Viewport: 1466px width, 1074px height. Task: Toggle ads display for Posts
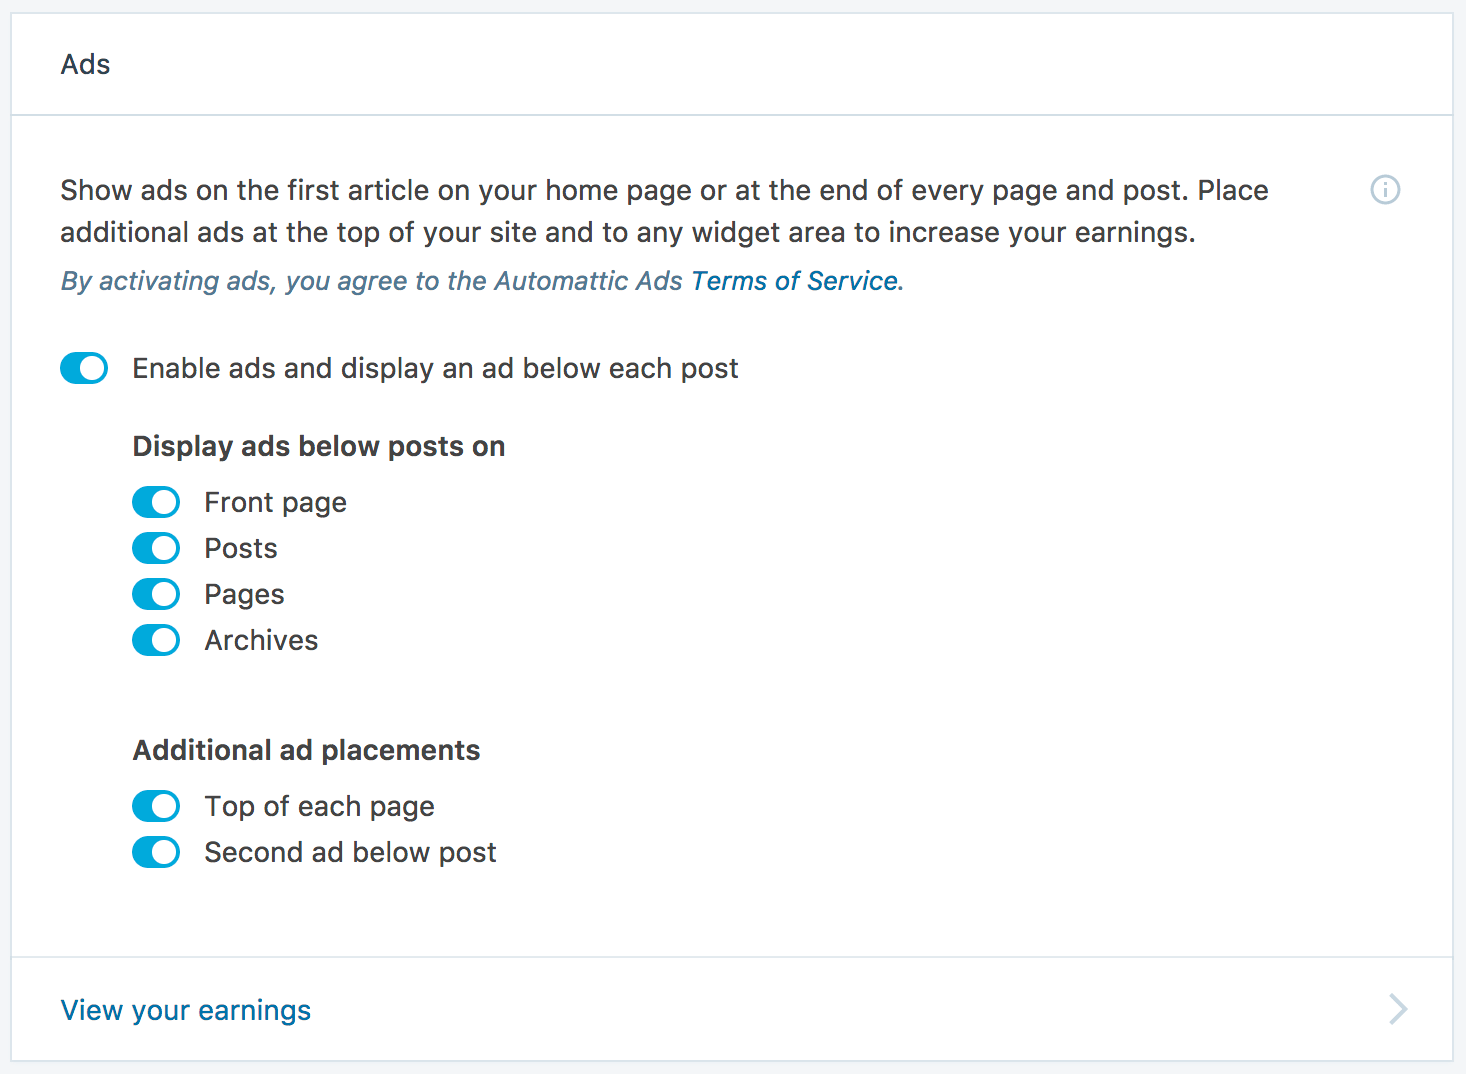[x=156, y=548]
